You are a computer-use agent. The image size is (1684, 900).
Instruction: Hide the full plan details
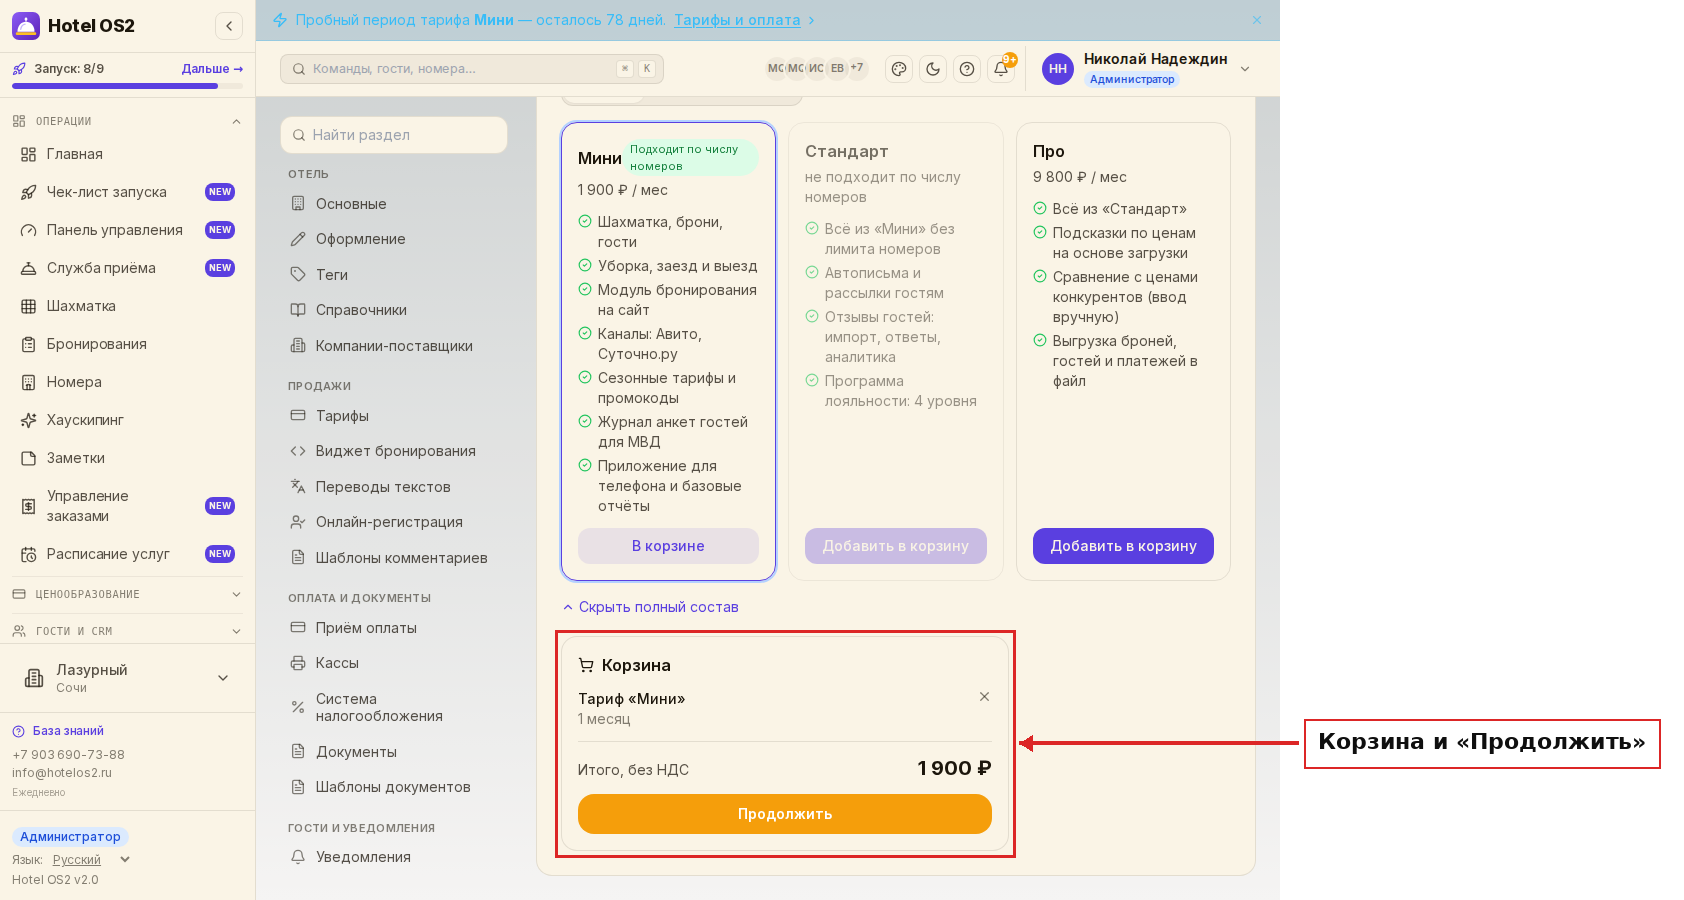pos(650,607)
